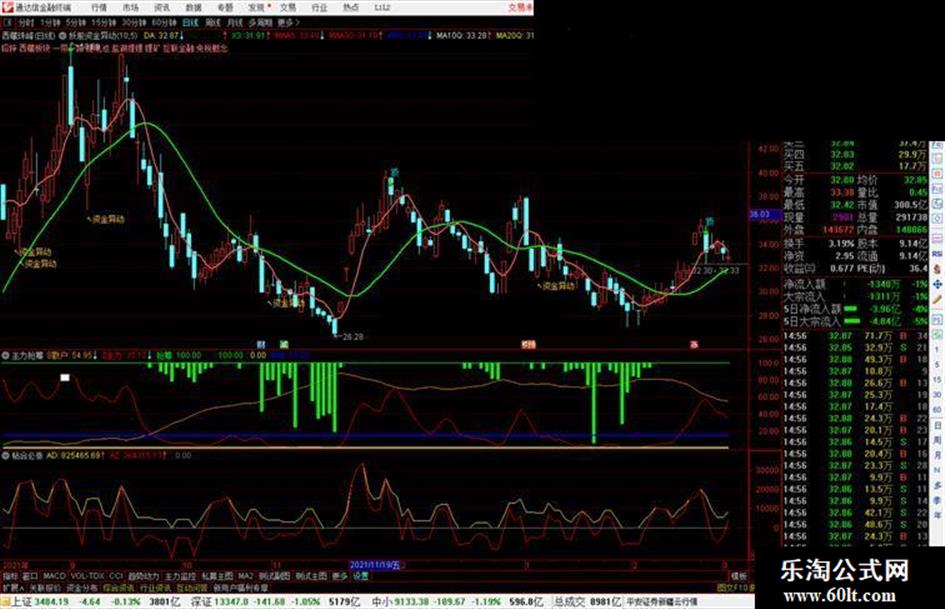Image resolution: width=945 pixels, height=609 pixels.
Task: Click the 月 period shortcut in right sidebar
Action: (x=937, y=455)
